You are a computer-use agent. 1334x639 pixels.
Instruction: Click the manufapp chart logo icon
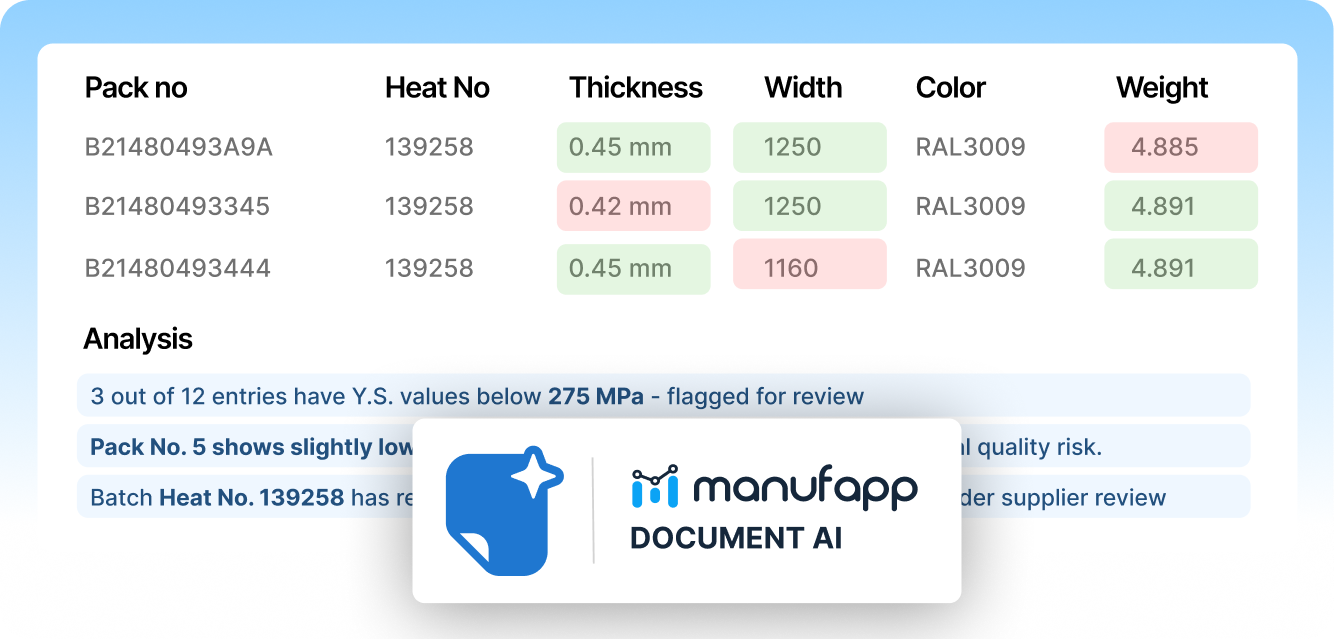pyautogui.click(x=655, y=485)
